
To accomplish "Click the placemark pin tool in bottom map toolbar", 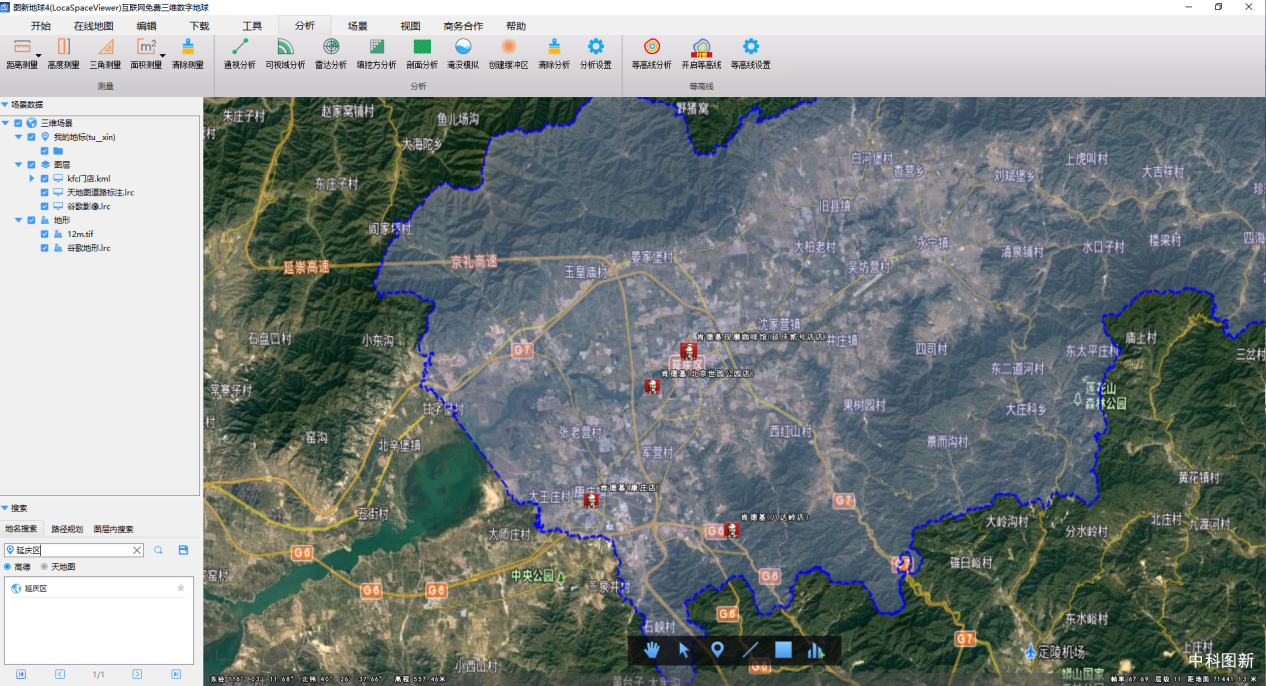I will point(717,650).
